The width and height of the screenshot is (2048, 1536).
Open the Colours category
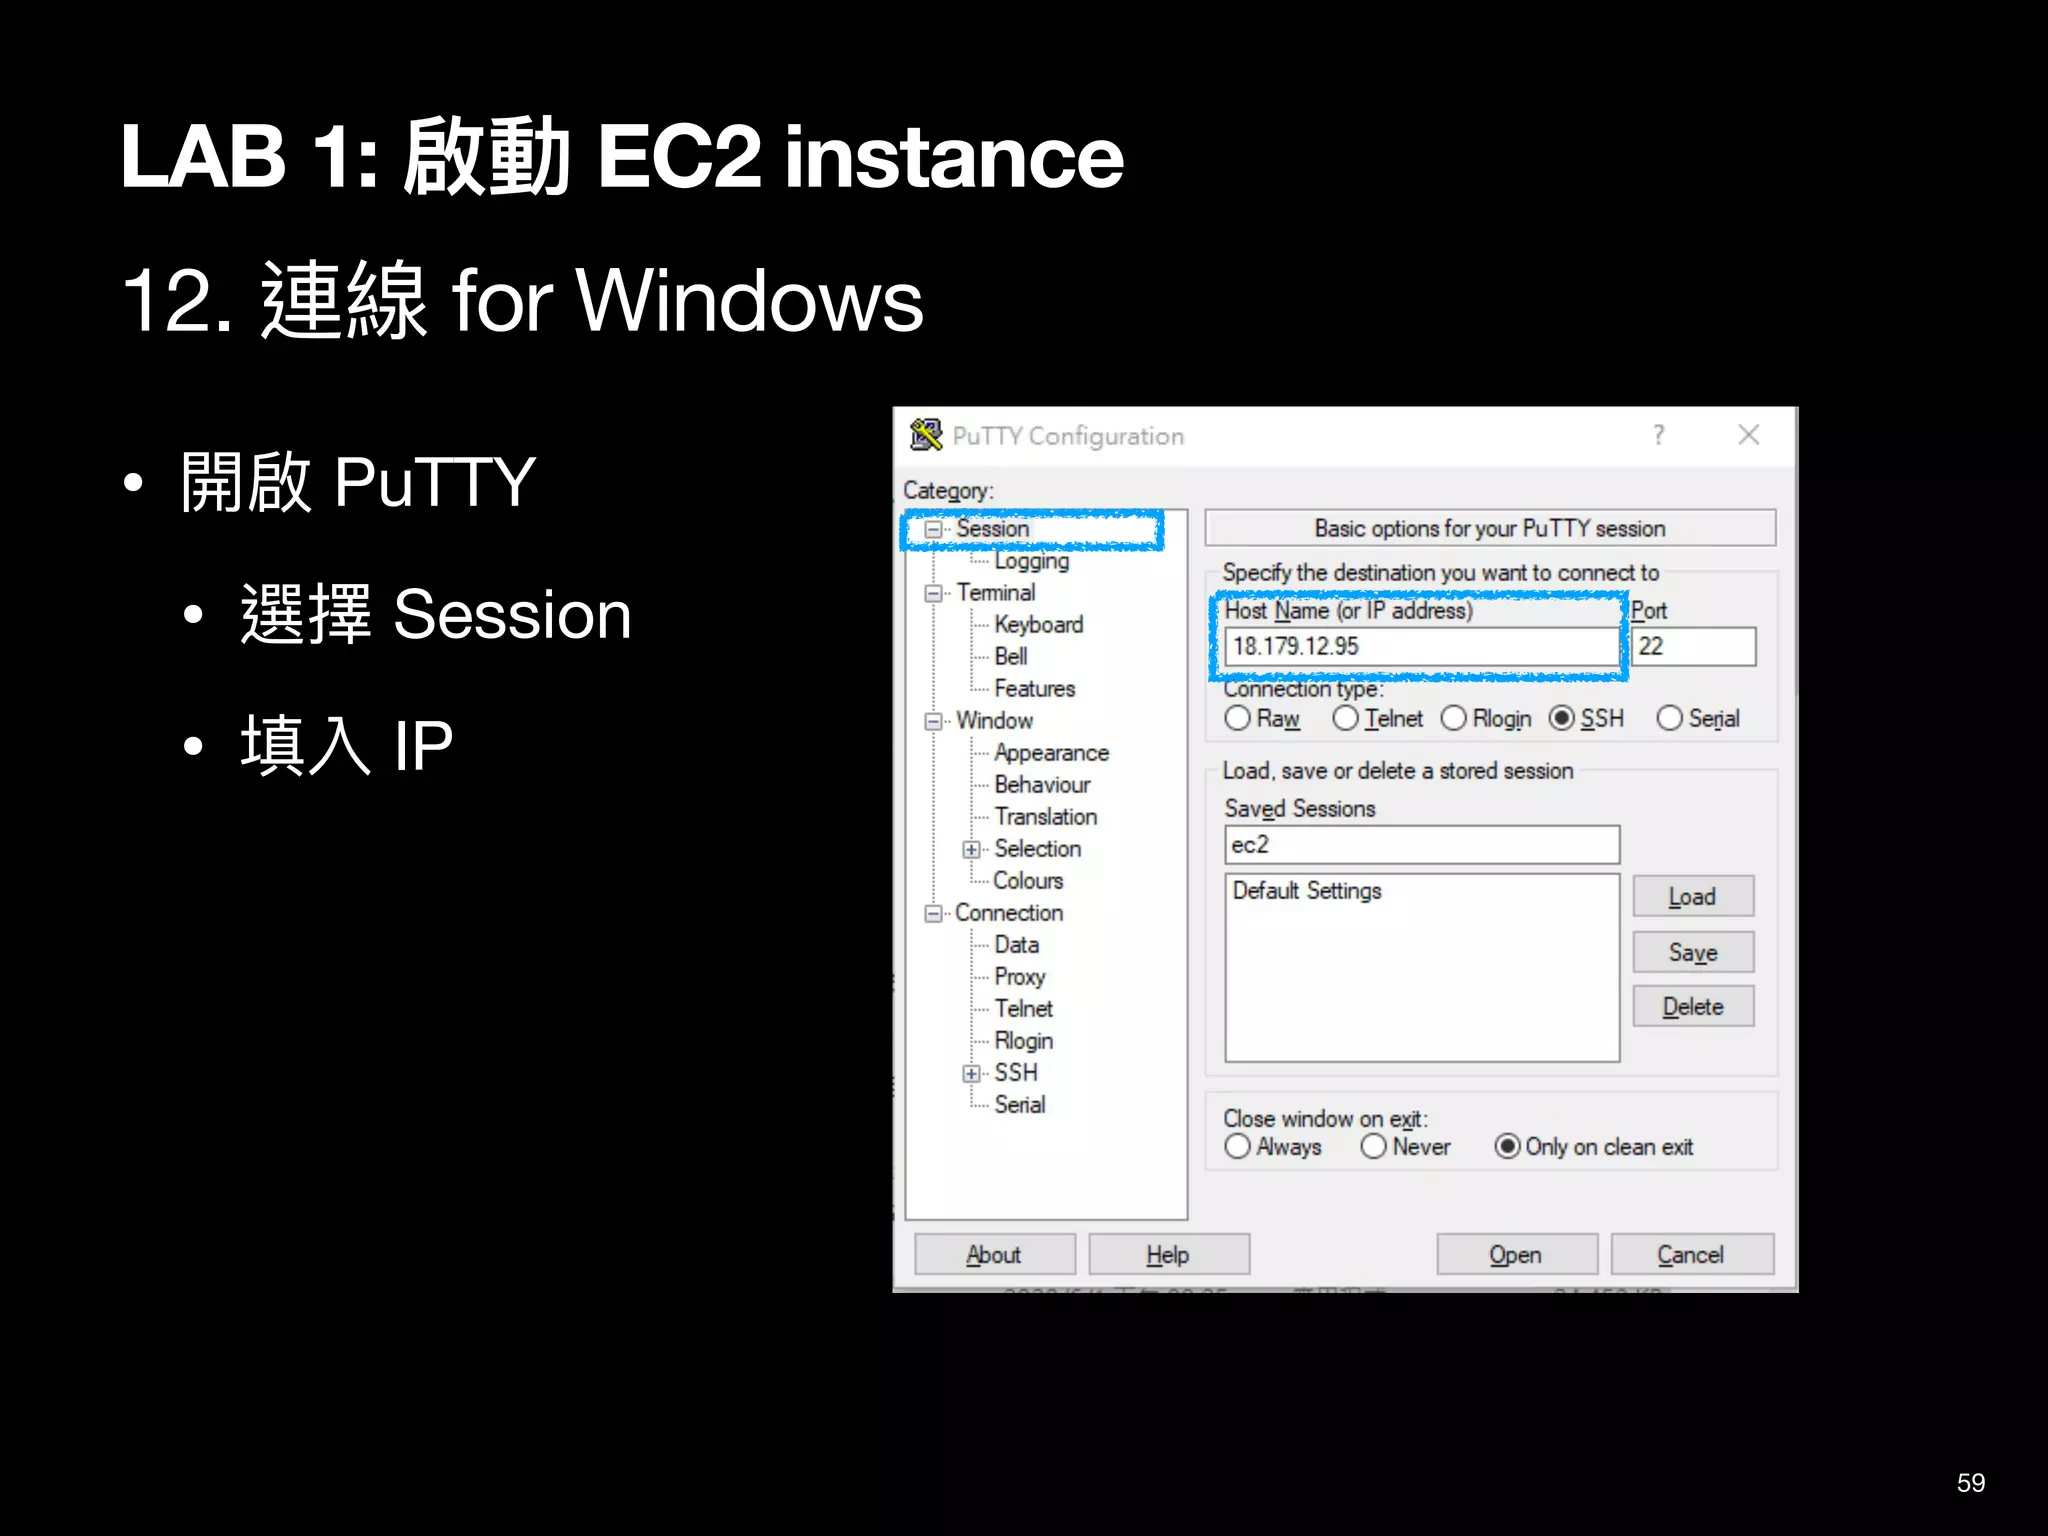[1028, 880]
